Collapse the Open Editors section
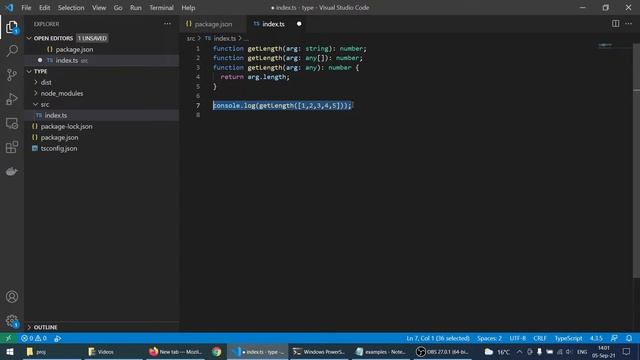Image resolution: width=640 pixels, height=360 pixels. [x=29, y=38]
